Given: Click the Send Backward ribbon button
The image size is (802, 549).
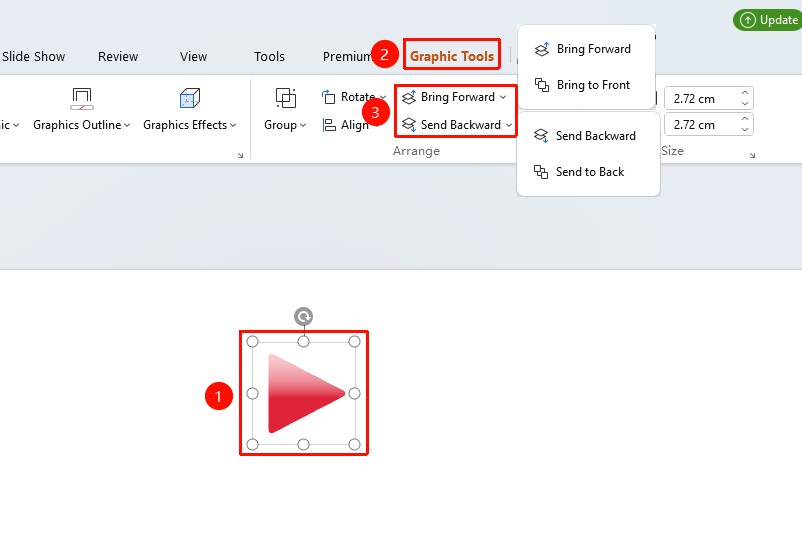Looking at the screenshot, I should 451,125.
